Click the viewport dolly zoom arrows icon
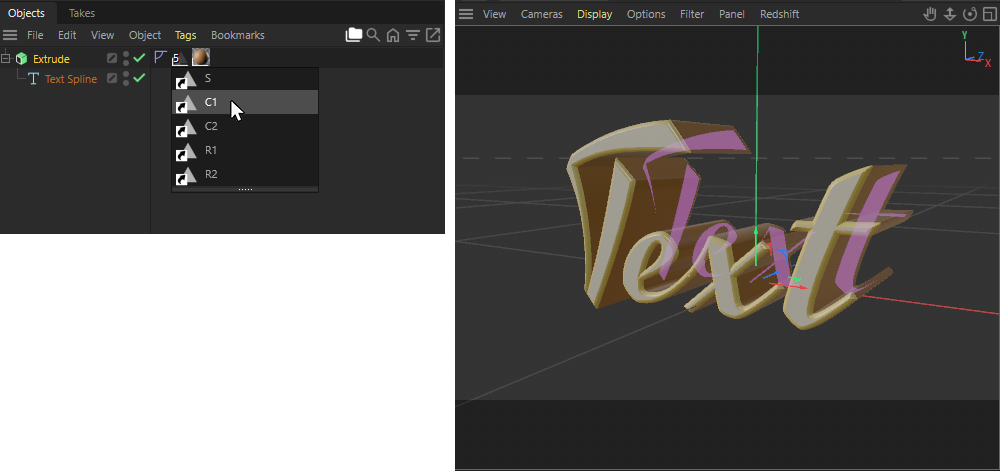 tap(950, 14)
